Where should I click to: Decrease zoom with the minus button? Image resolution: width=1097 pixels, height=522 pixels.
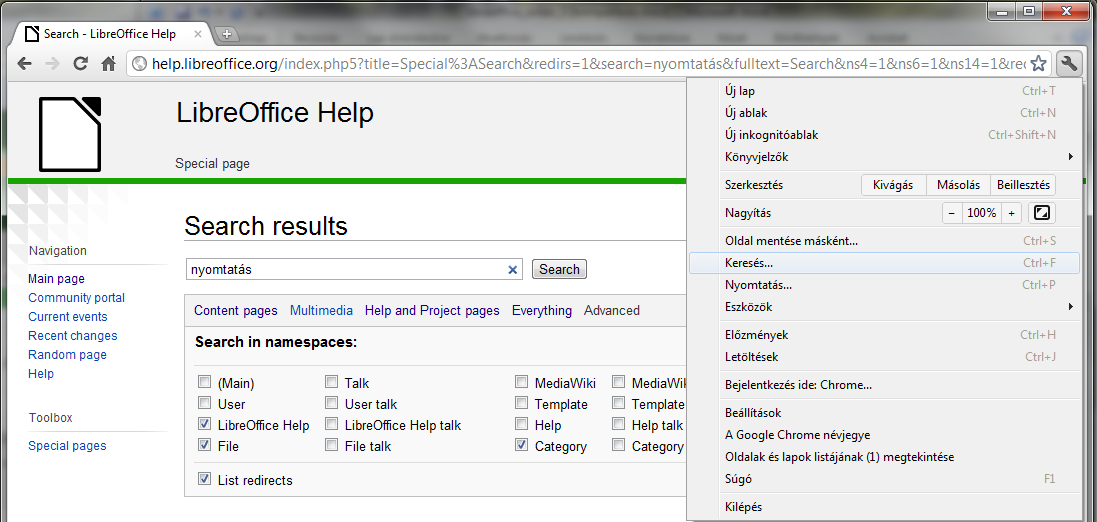tap(951, 213)
